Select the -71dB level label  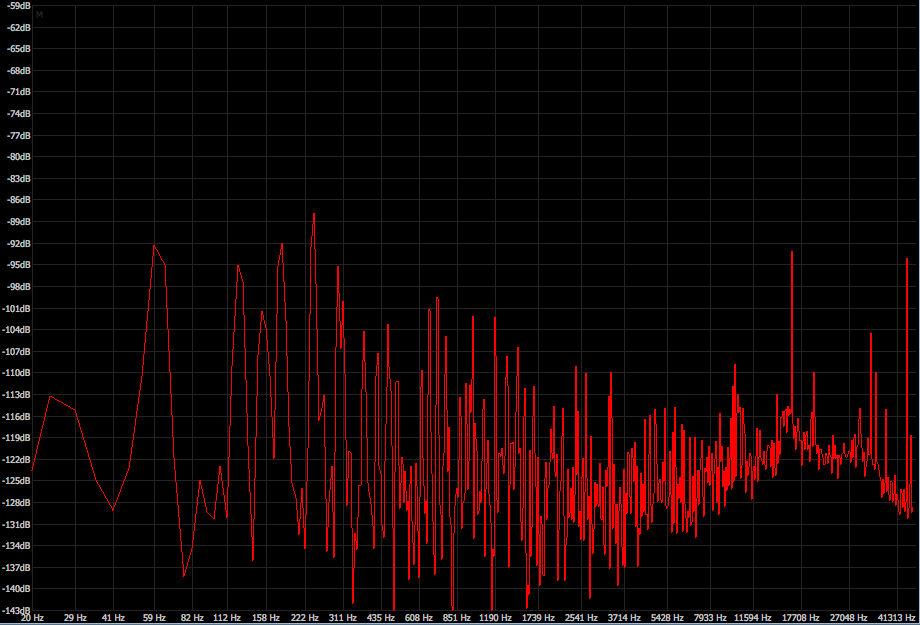point(18,92)
